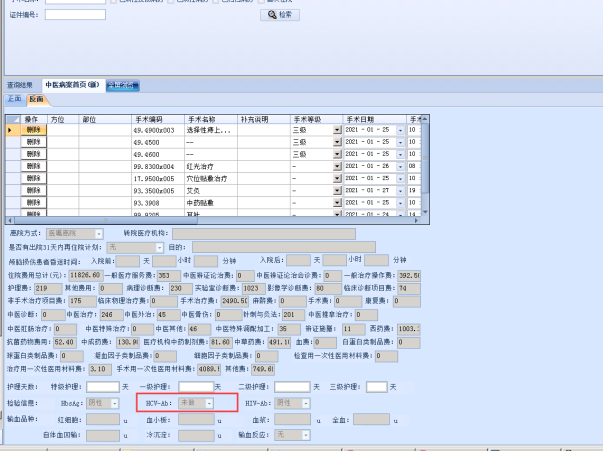Open the 离院方式 dropdown

click(x=99, y=234)
